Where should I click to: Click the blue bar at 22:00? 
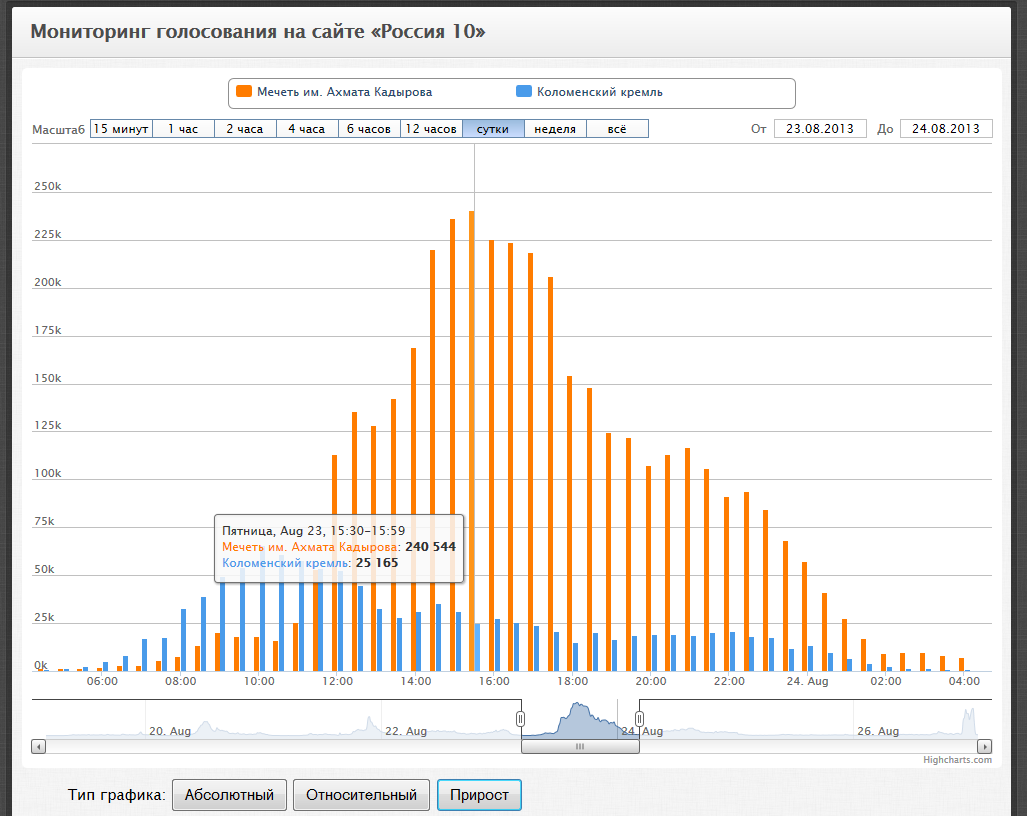click(732, 652)
